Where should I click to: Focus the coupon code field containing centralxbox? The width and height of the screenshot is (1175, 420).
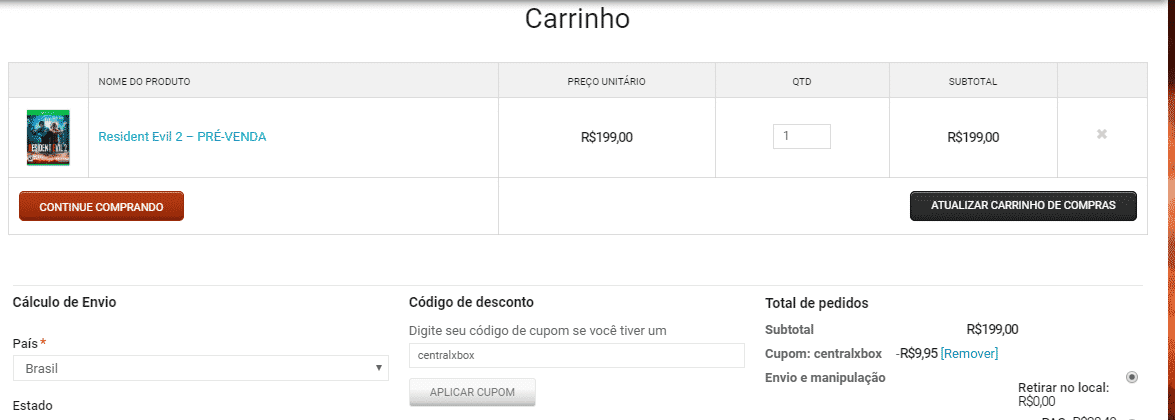coord(576,356)
